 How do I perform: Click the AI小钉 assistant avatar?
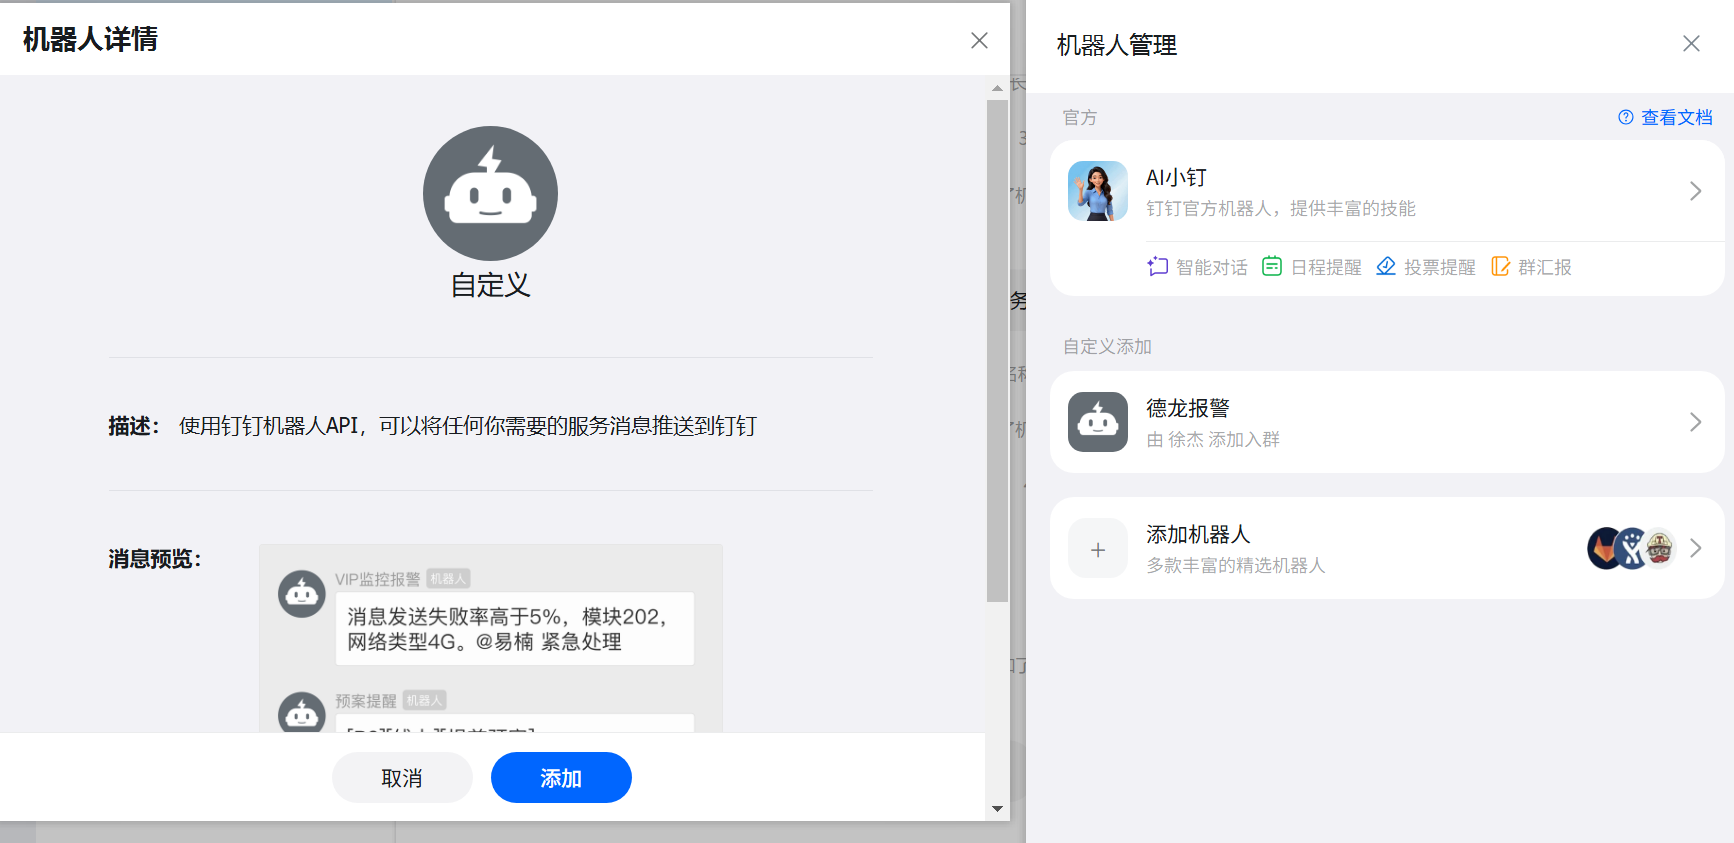[1098, 191]
